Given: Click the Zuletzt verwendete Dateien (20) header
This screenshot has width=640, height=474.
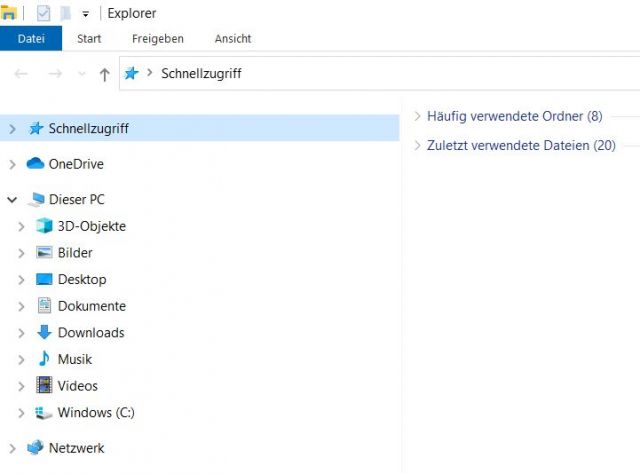Looking at the screenshot, I should (x=521, y=146).
